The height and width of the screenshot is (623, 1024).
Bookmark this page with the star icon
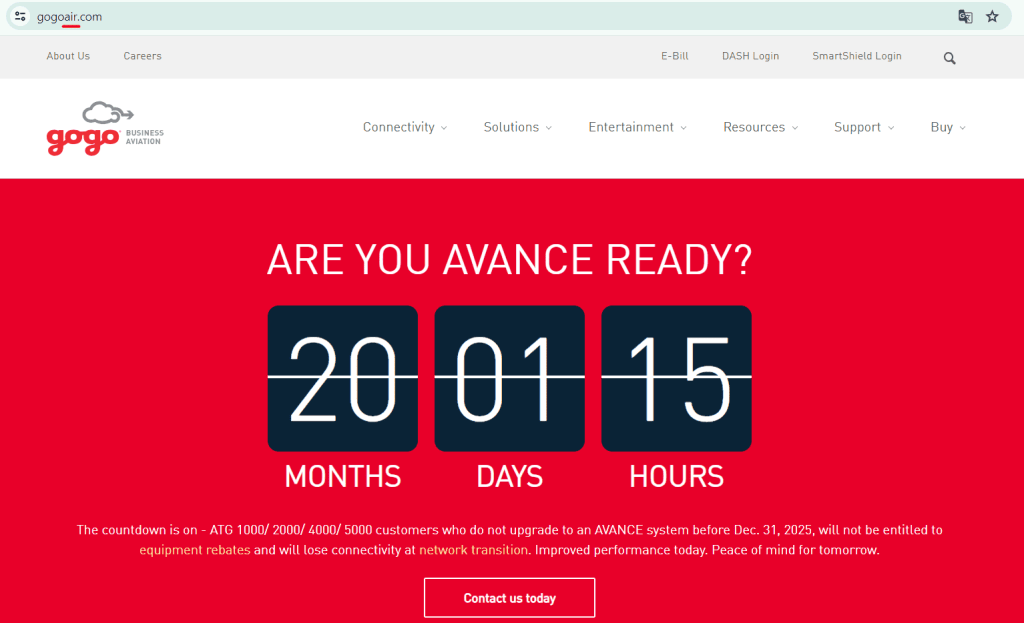tap(992, 17)
